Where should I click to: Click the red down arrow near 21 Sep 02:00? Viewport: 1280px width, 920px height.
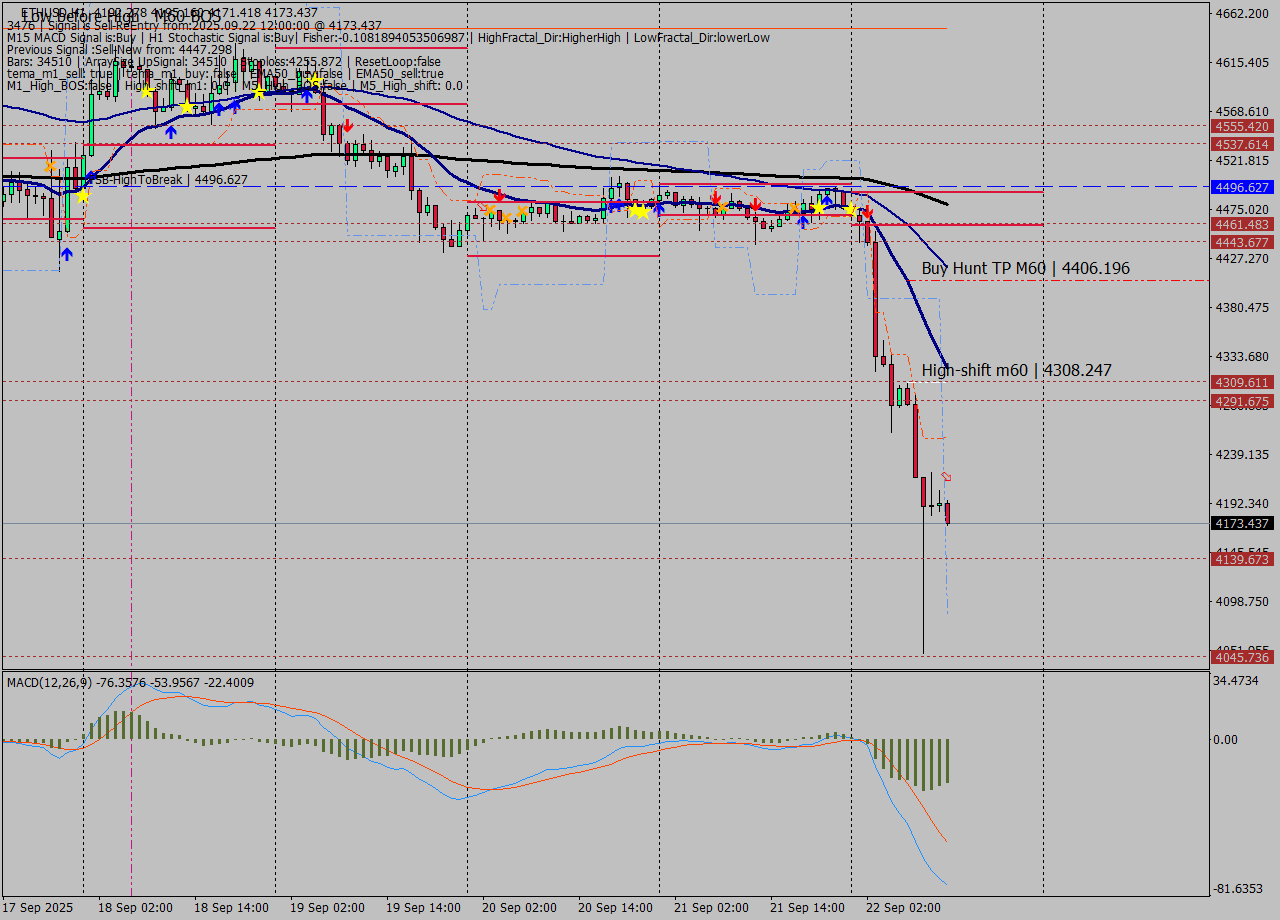(x=714, y=199)
